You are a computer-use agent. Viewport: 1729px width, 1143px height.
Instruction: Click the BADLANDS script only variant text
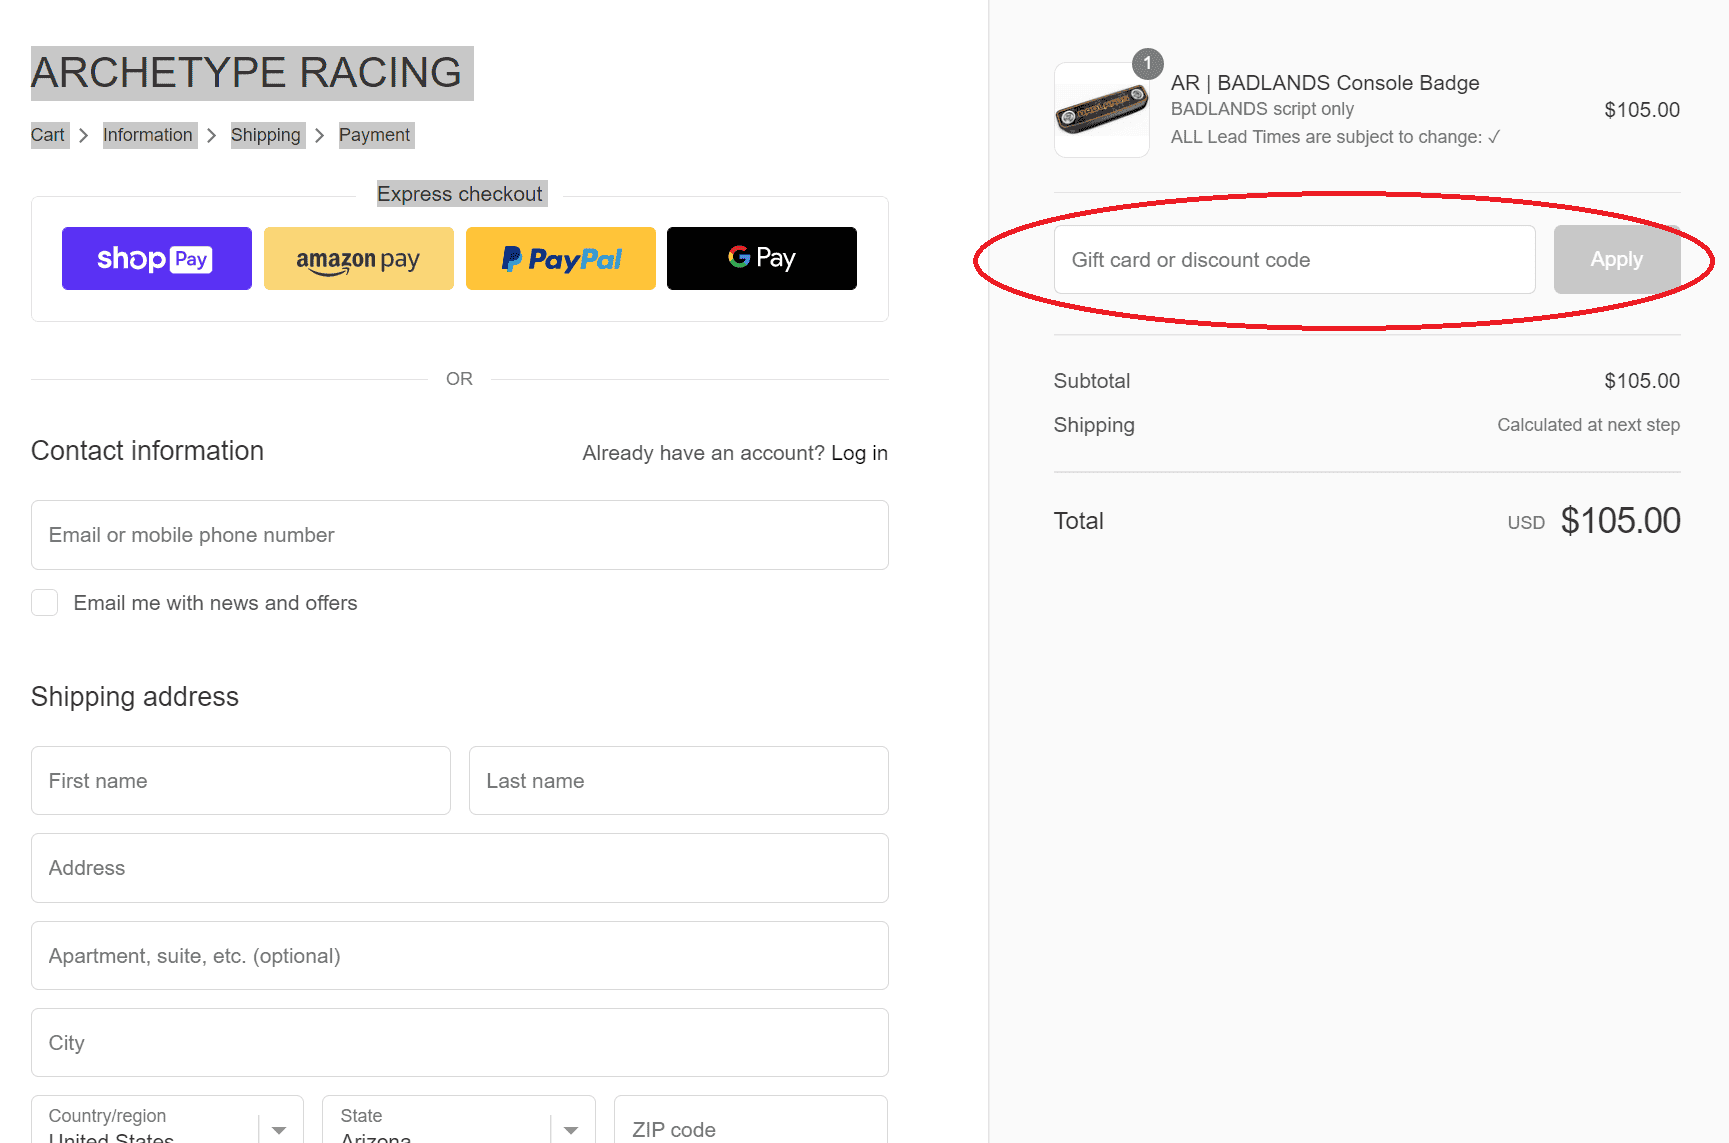(x=1262, y=109)
